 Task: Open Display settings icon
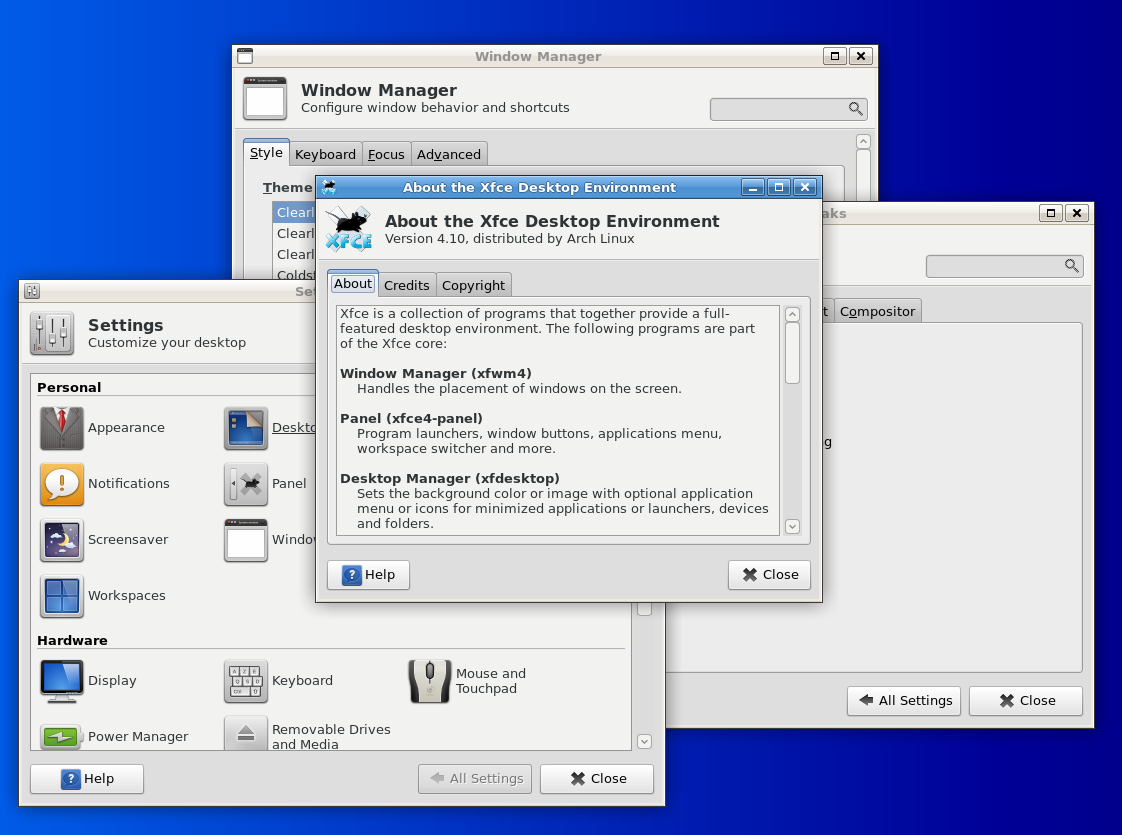(x=62, y=680)
